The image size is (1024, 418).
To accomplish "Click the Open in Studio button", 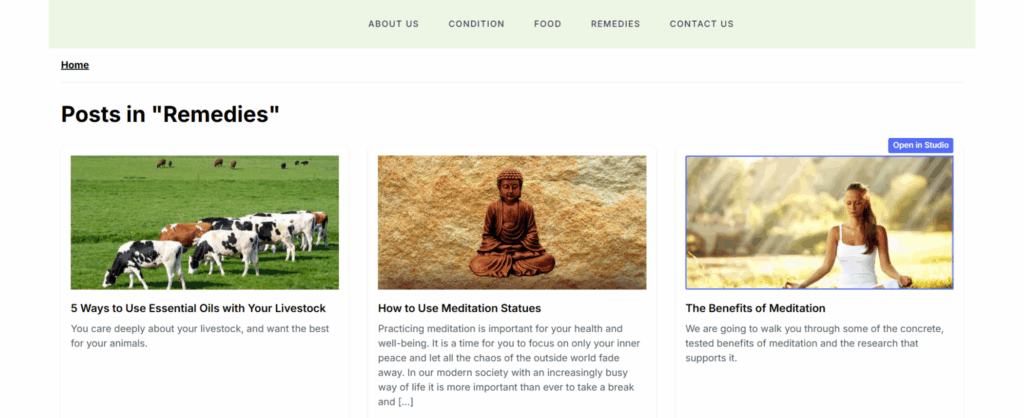I will tap(920, 145).
